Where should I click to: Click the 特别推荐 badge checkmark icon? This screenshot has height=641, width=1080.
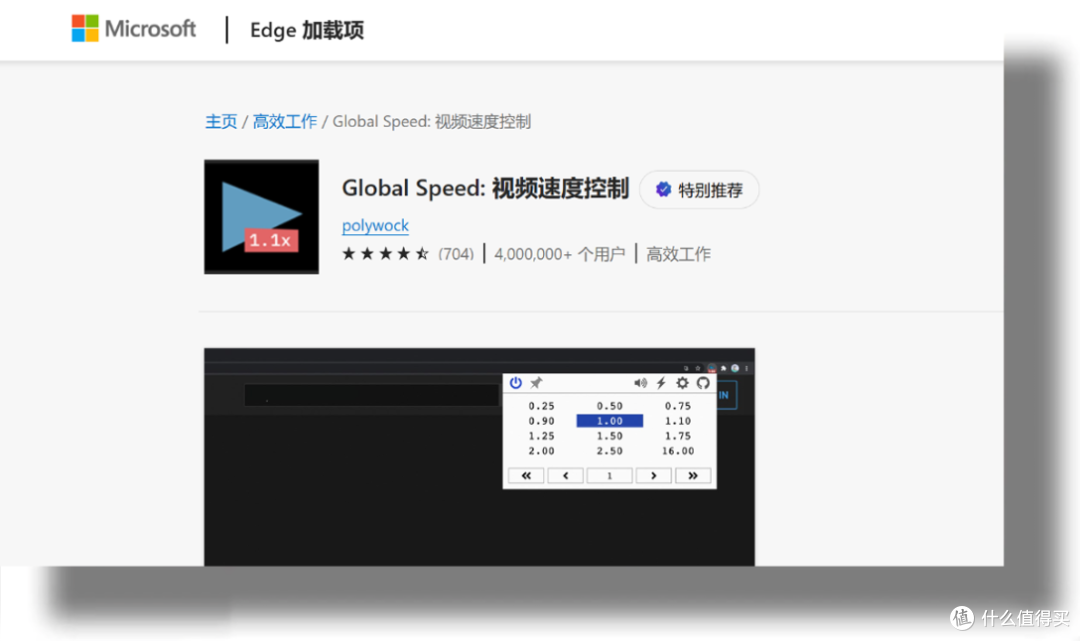coord(664,190)
